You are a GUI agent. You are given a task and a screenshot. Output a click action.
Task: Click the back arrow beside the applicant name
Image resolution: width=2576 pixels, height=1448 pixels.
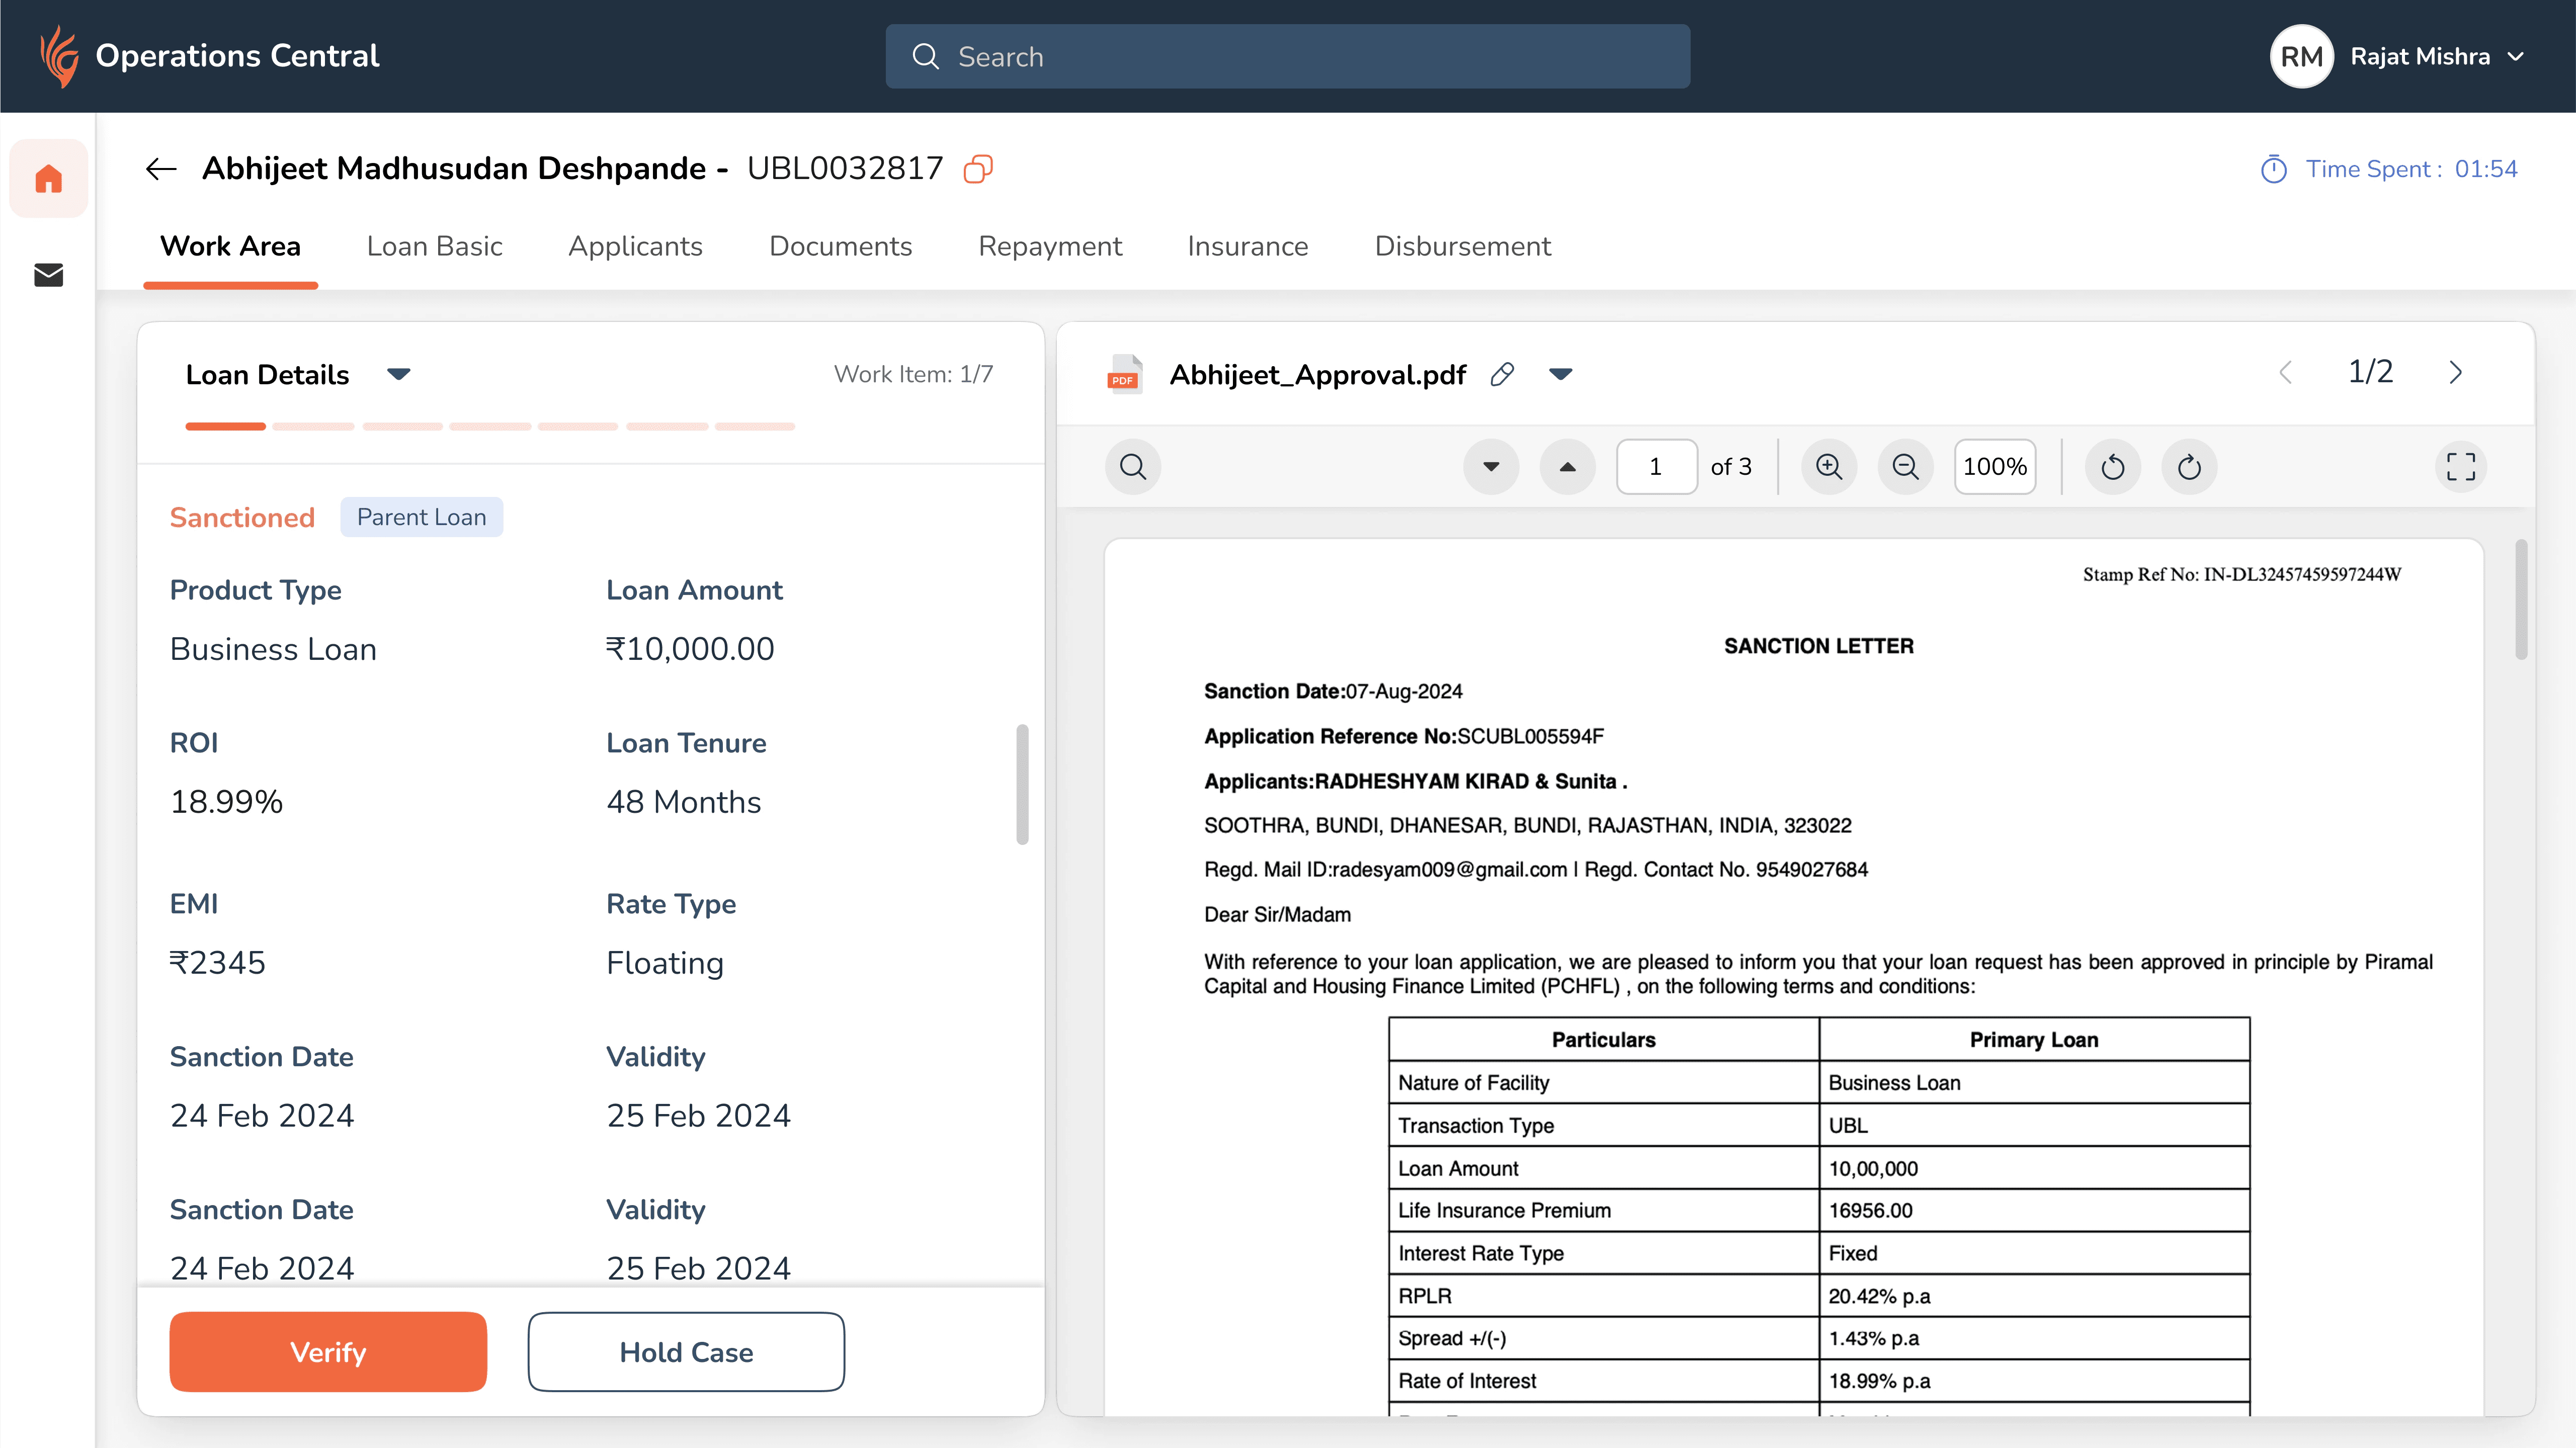click(161, 169)
